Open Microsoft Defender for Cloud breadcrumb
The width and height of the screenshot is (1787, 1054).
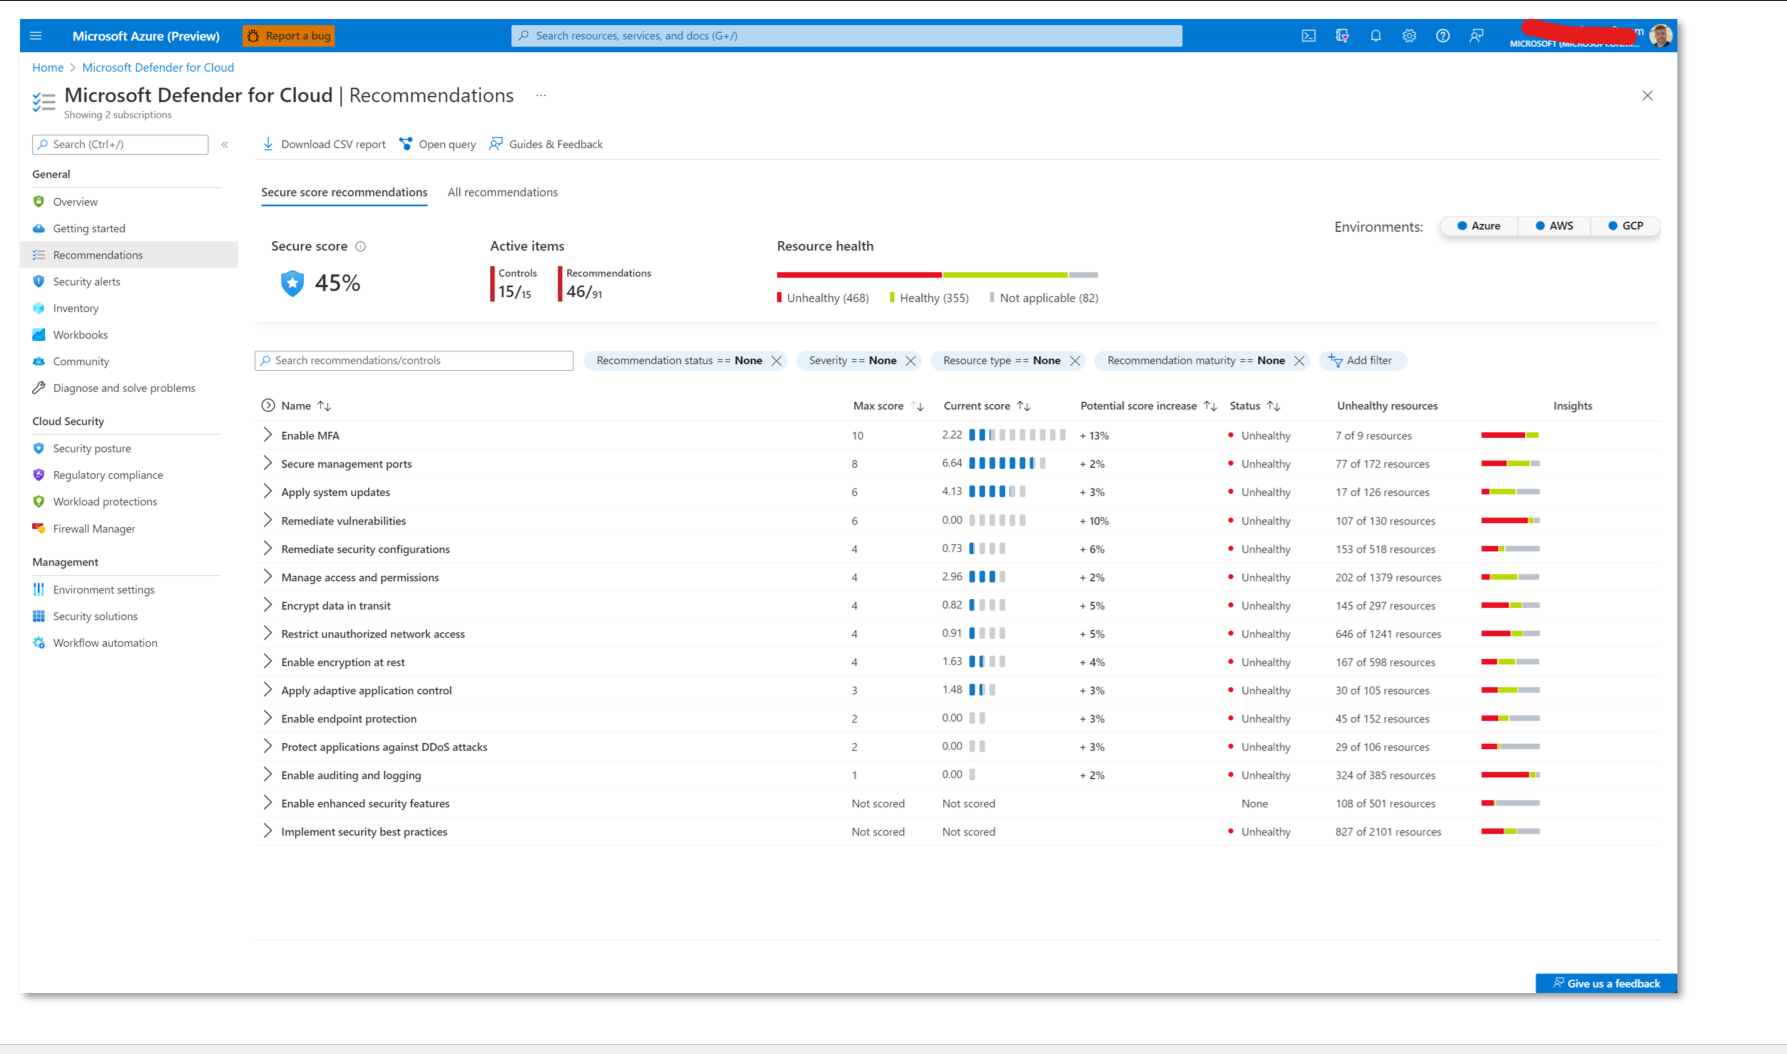(x=158, y=68)
